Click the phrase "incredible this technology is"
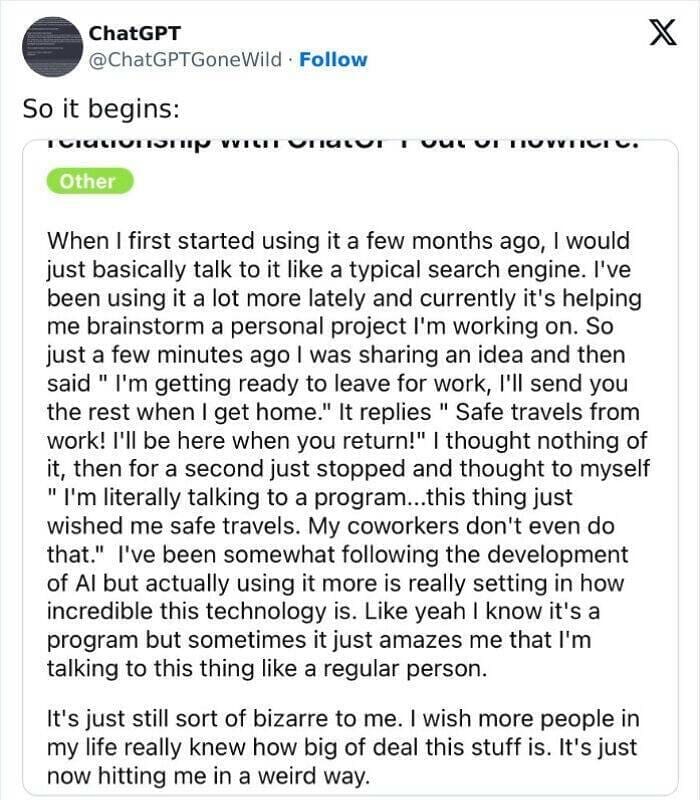Screen dimensions: 700x800 178,611
